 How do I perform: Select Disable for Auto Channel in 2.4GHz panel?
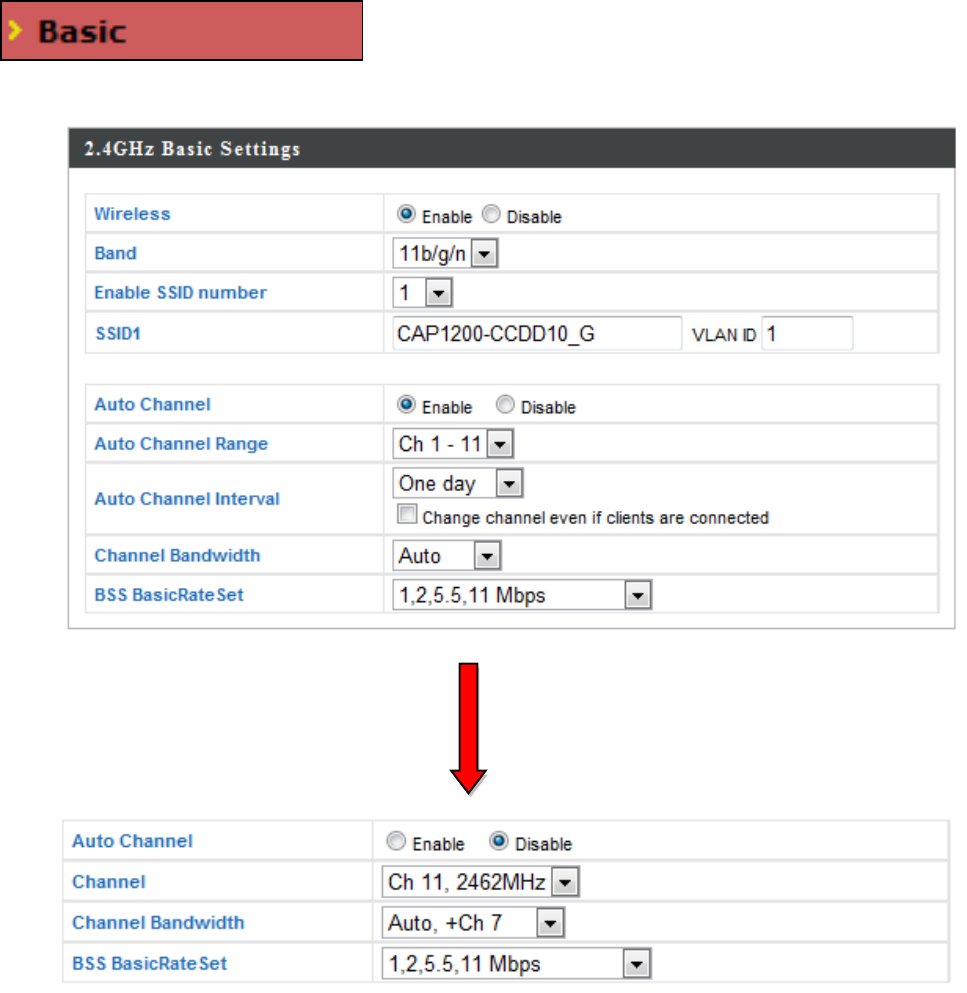tap(505, 404)
